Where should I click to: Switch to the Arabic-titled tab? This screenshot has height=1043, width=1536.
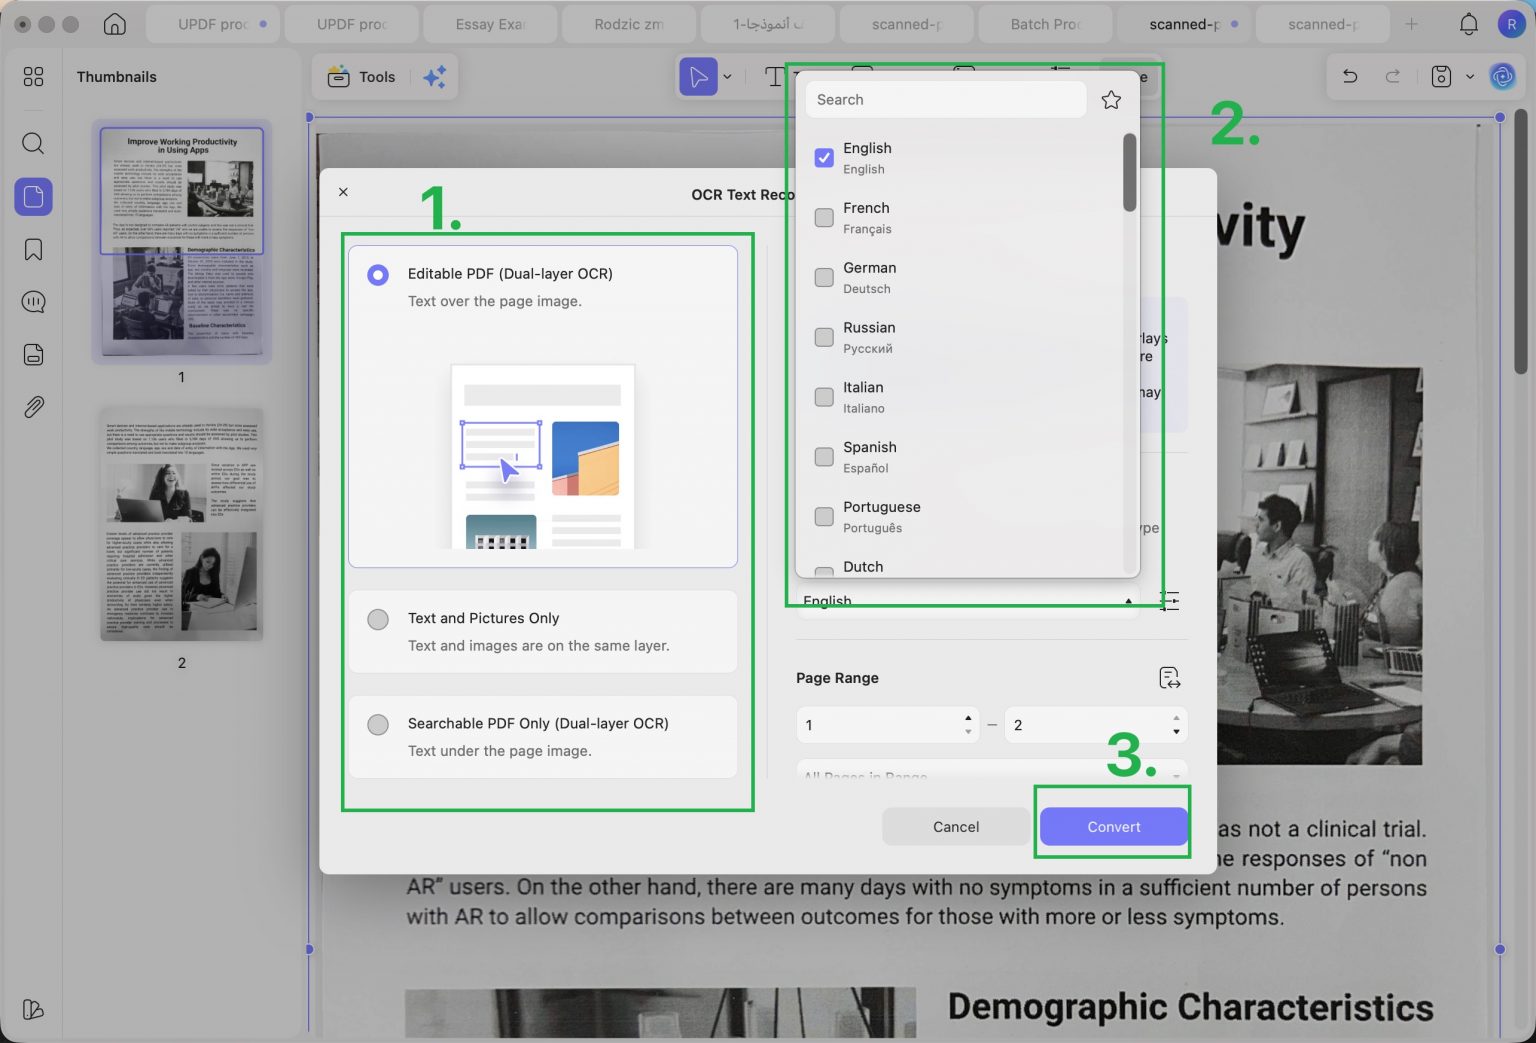[768, 24]
